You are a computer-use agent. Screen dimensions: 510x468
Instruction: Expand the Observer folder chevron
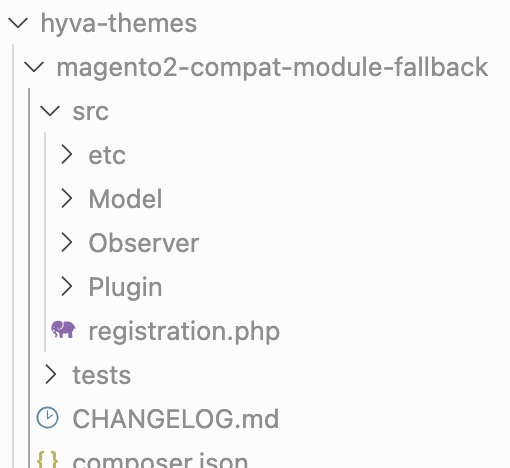point(67,242)
